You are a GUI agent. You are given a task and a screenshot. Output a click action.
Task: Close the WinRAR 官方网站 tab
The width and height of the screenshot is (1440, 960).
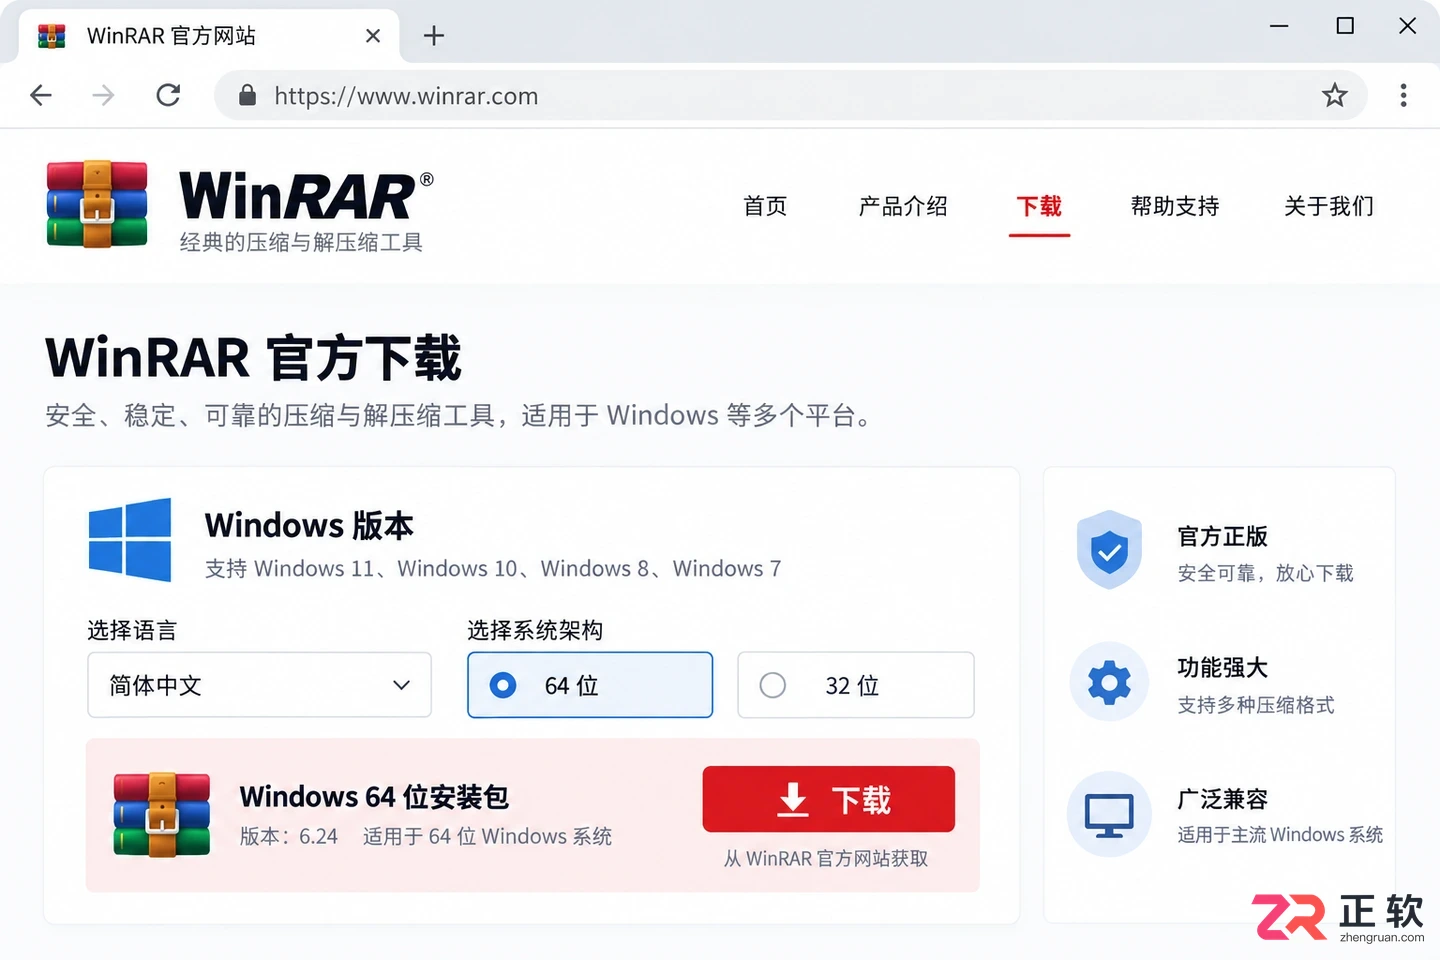pyautogui.click(x=373, y=36)
